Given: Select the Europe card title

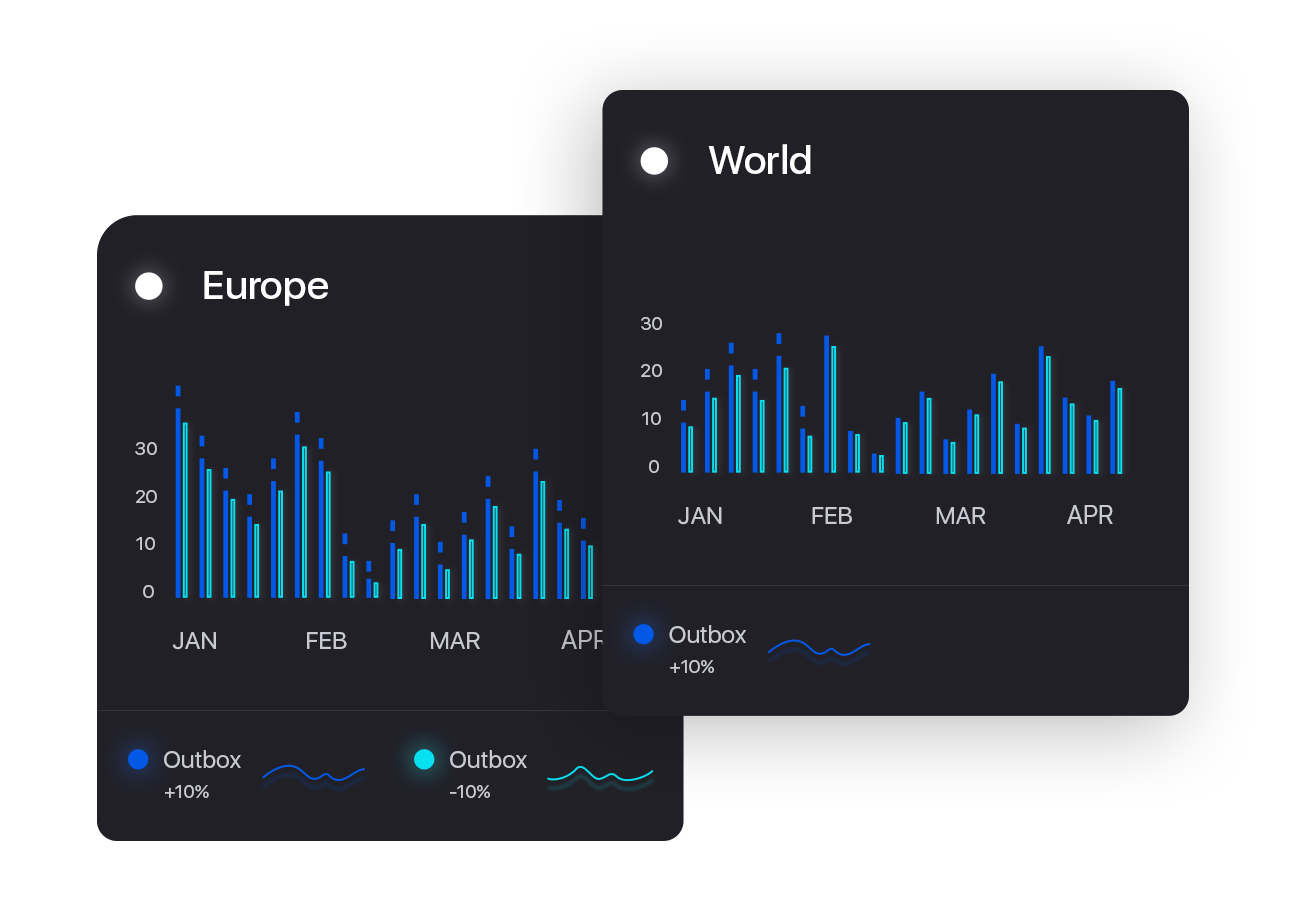Looking at the screenshot, I should point(265,286).
